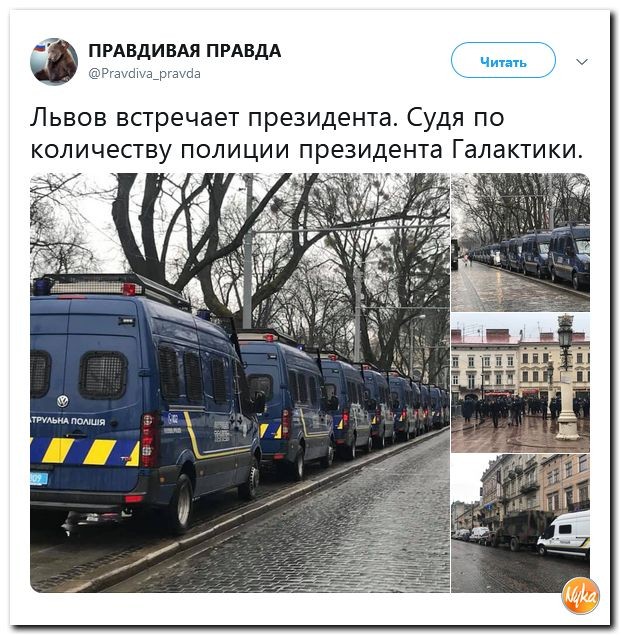Image resolution: width=621 pixels, height=636 pixels.
Task: Open top-right photo of van row
Action: point(520,242)
